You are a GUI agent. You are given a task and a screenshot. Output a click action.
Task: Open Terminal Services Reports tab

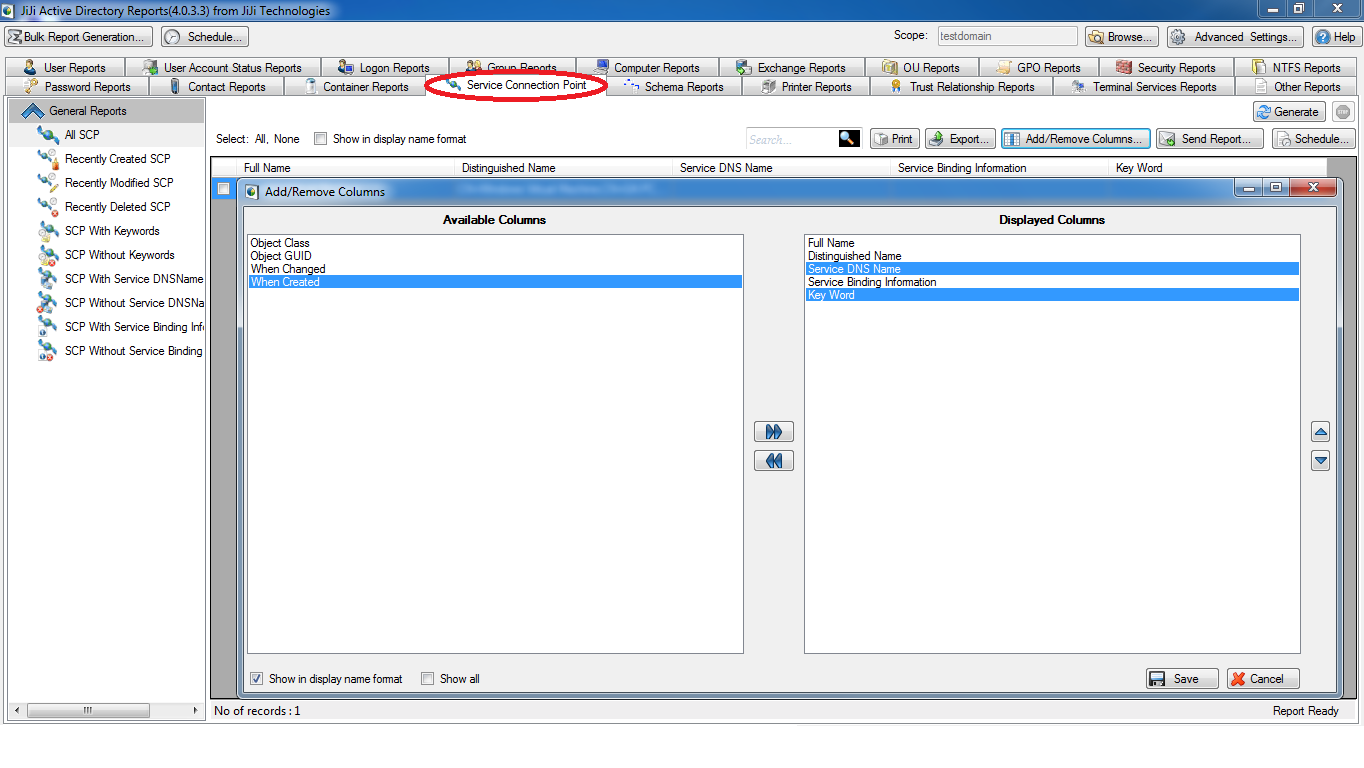(1144, 87)
